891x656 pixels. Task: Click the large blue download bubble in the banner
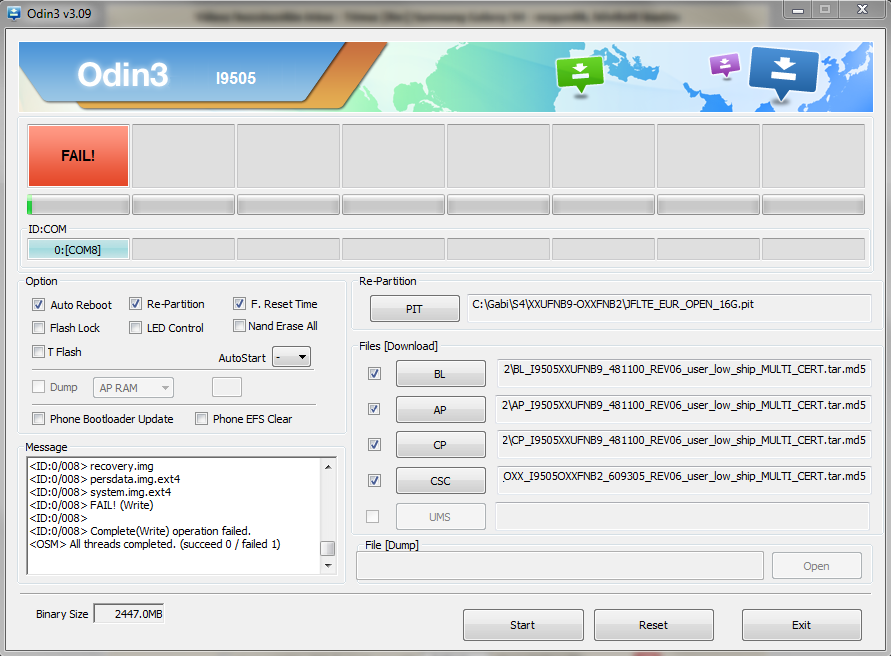784,73
